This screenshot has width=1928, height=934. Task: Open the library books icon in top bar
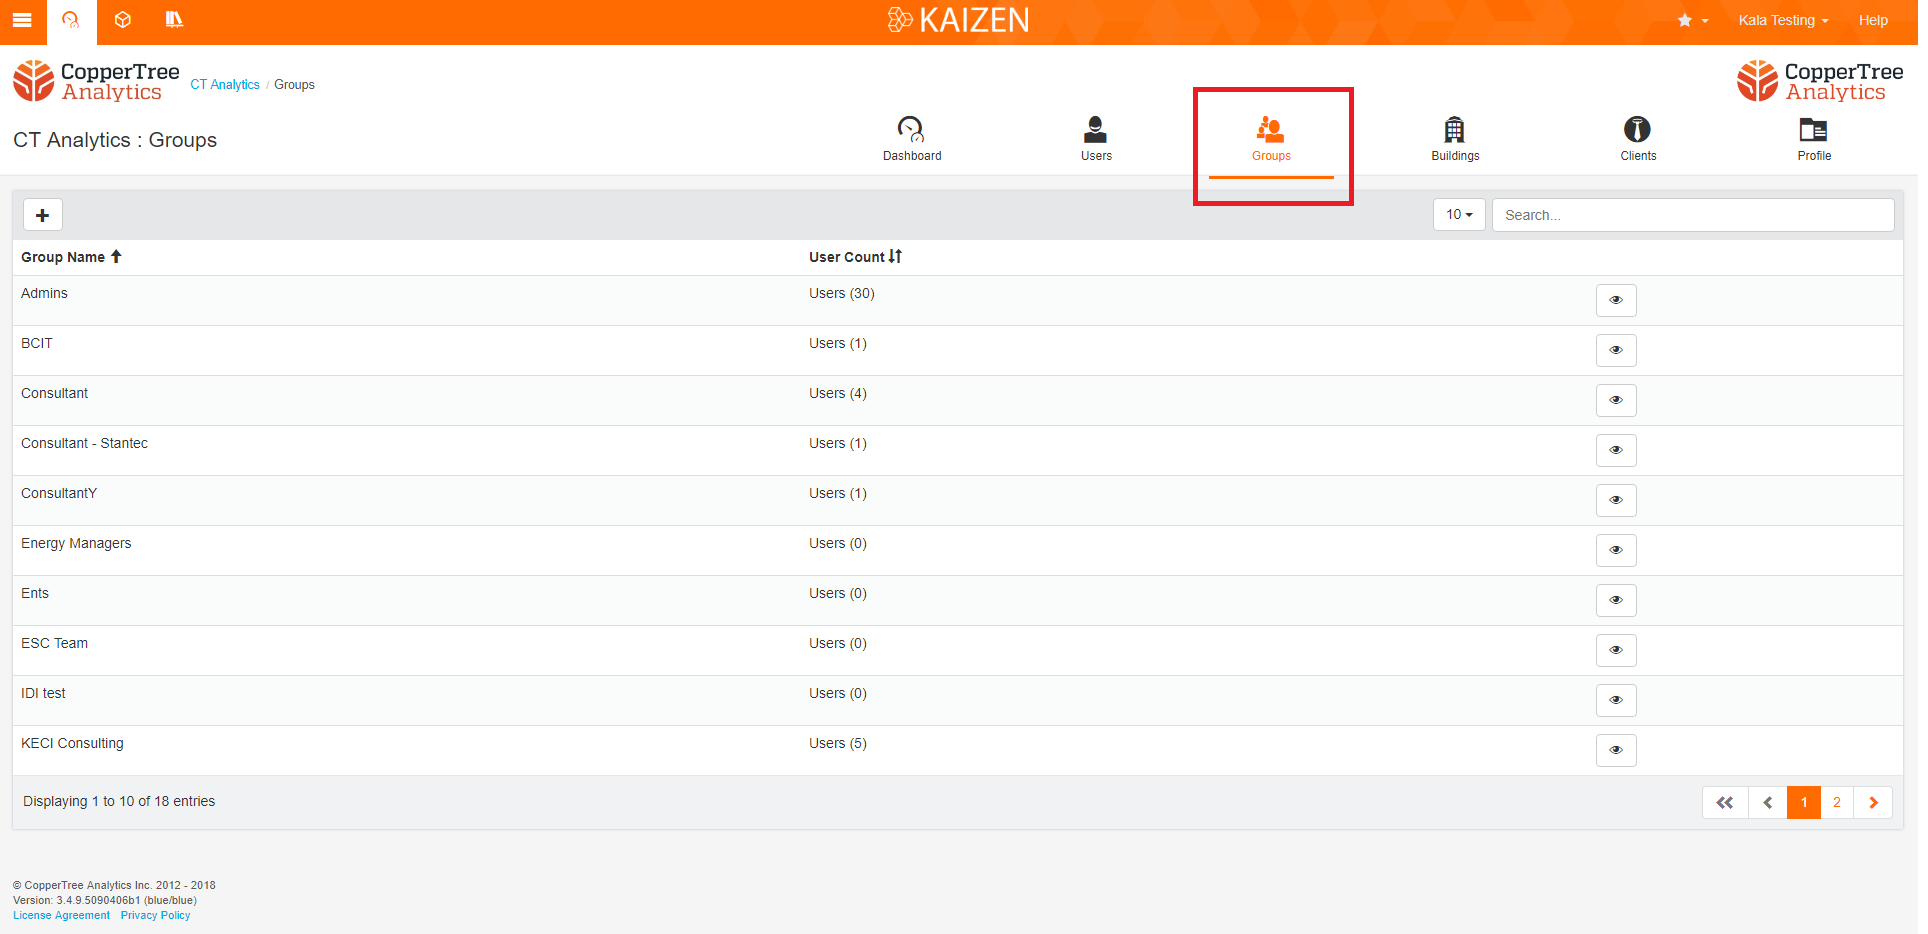click(x=174, y=20)
